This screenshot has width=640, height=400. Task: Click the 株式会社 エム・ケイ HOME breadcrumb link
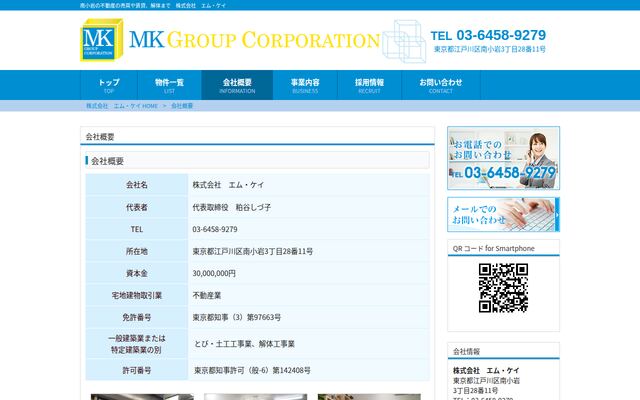coord(122,106)
